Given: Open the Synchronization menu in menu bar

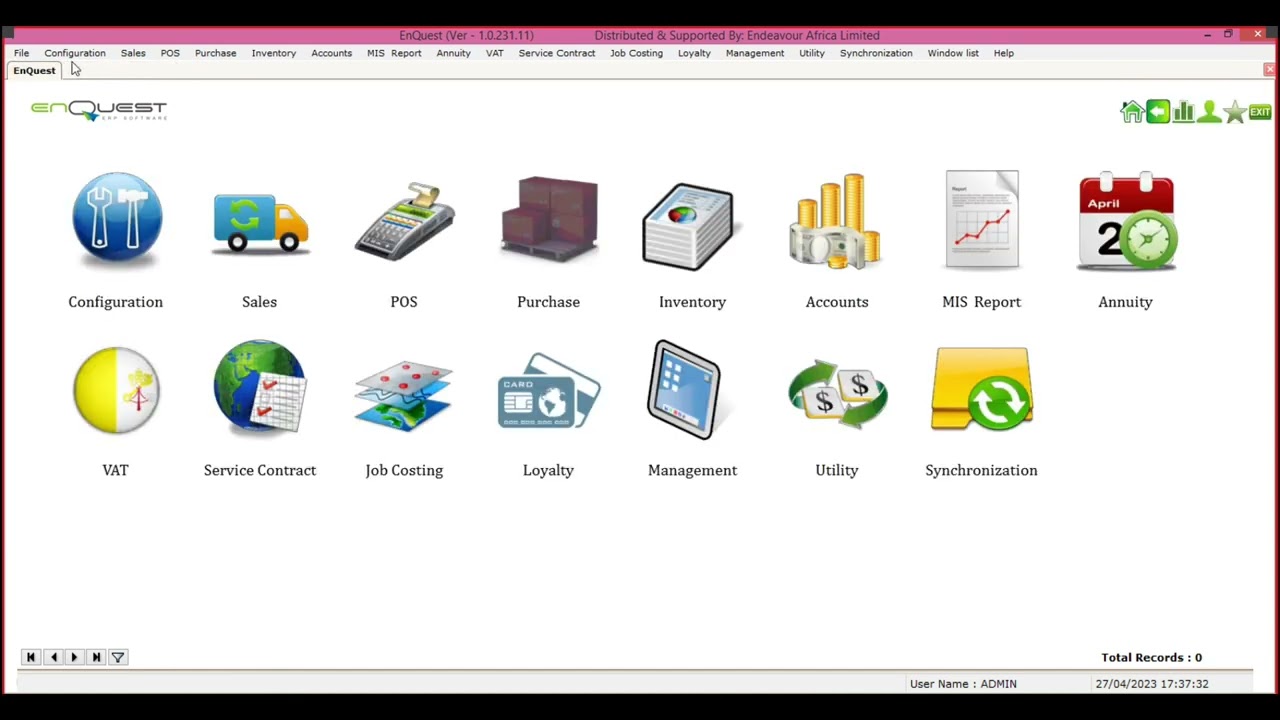Looking at the screenshot, I should pyautogui.click(x=876, y=53).
